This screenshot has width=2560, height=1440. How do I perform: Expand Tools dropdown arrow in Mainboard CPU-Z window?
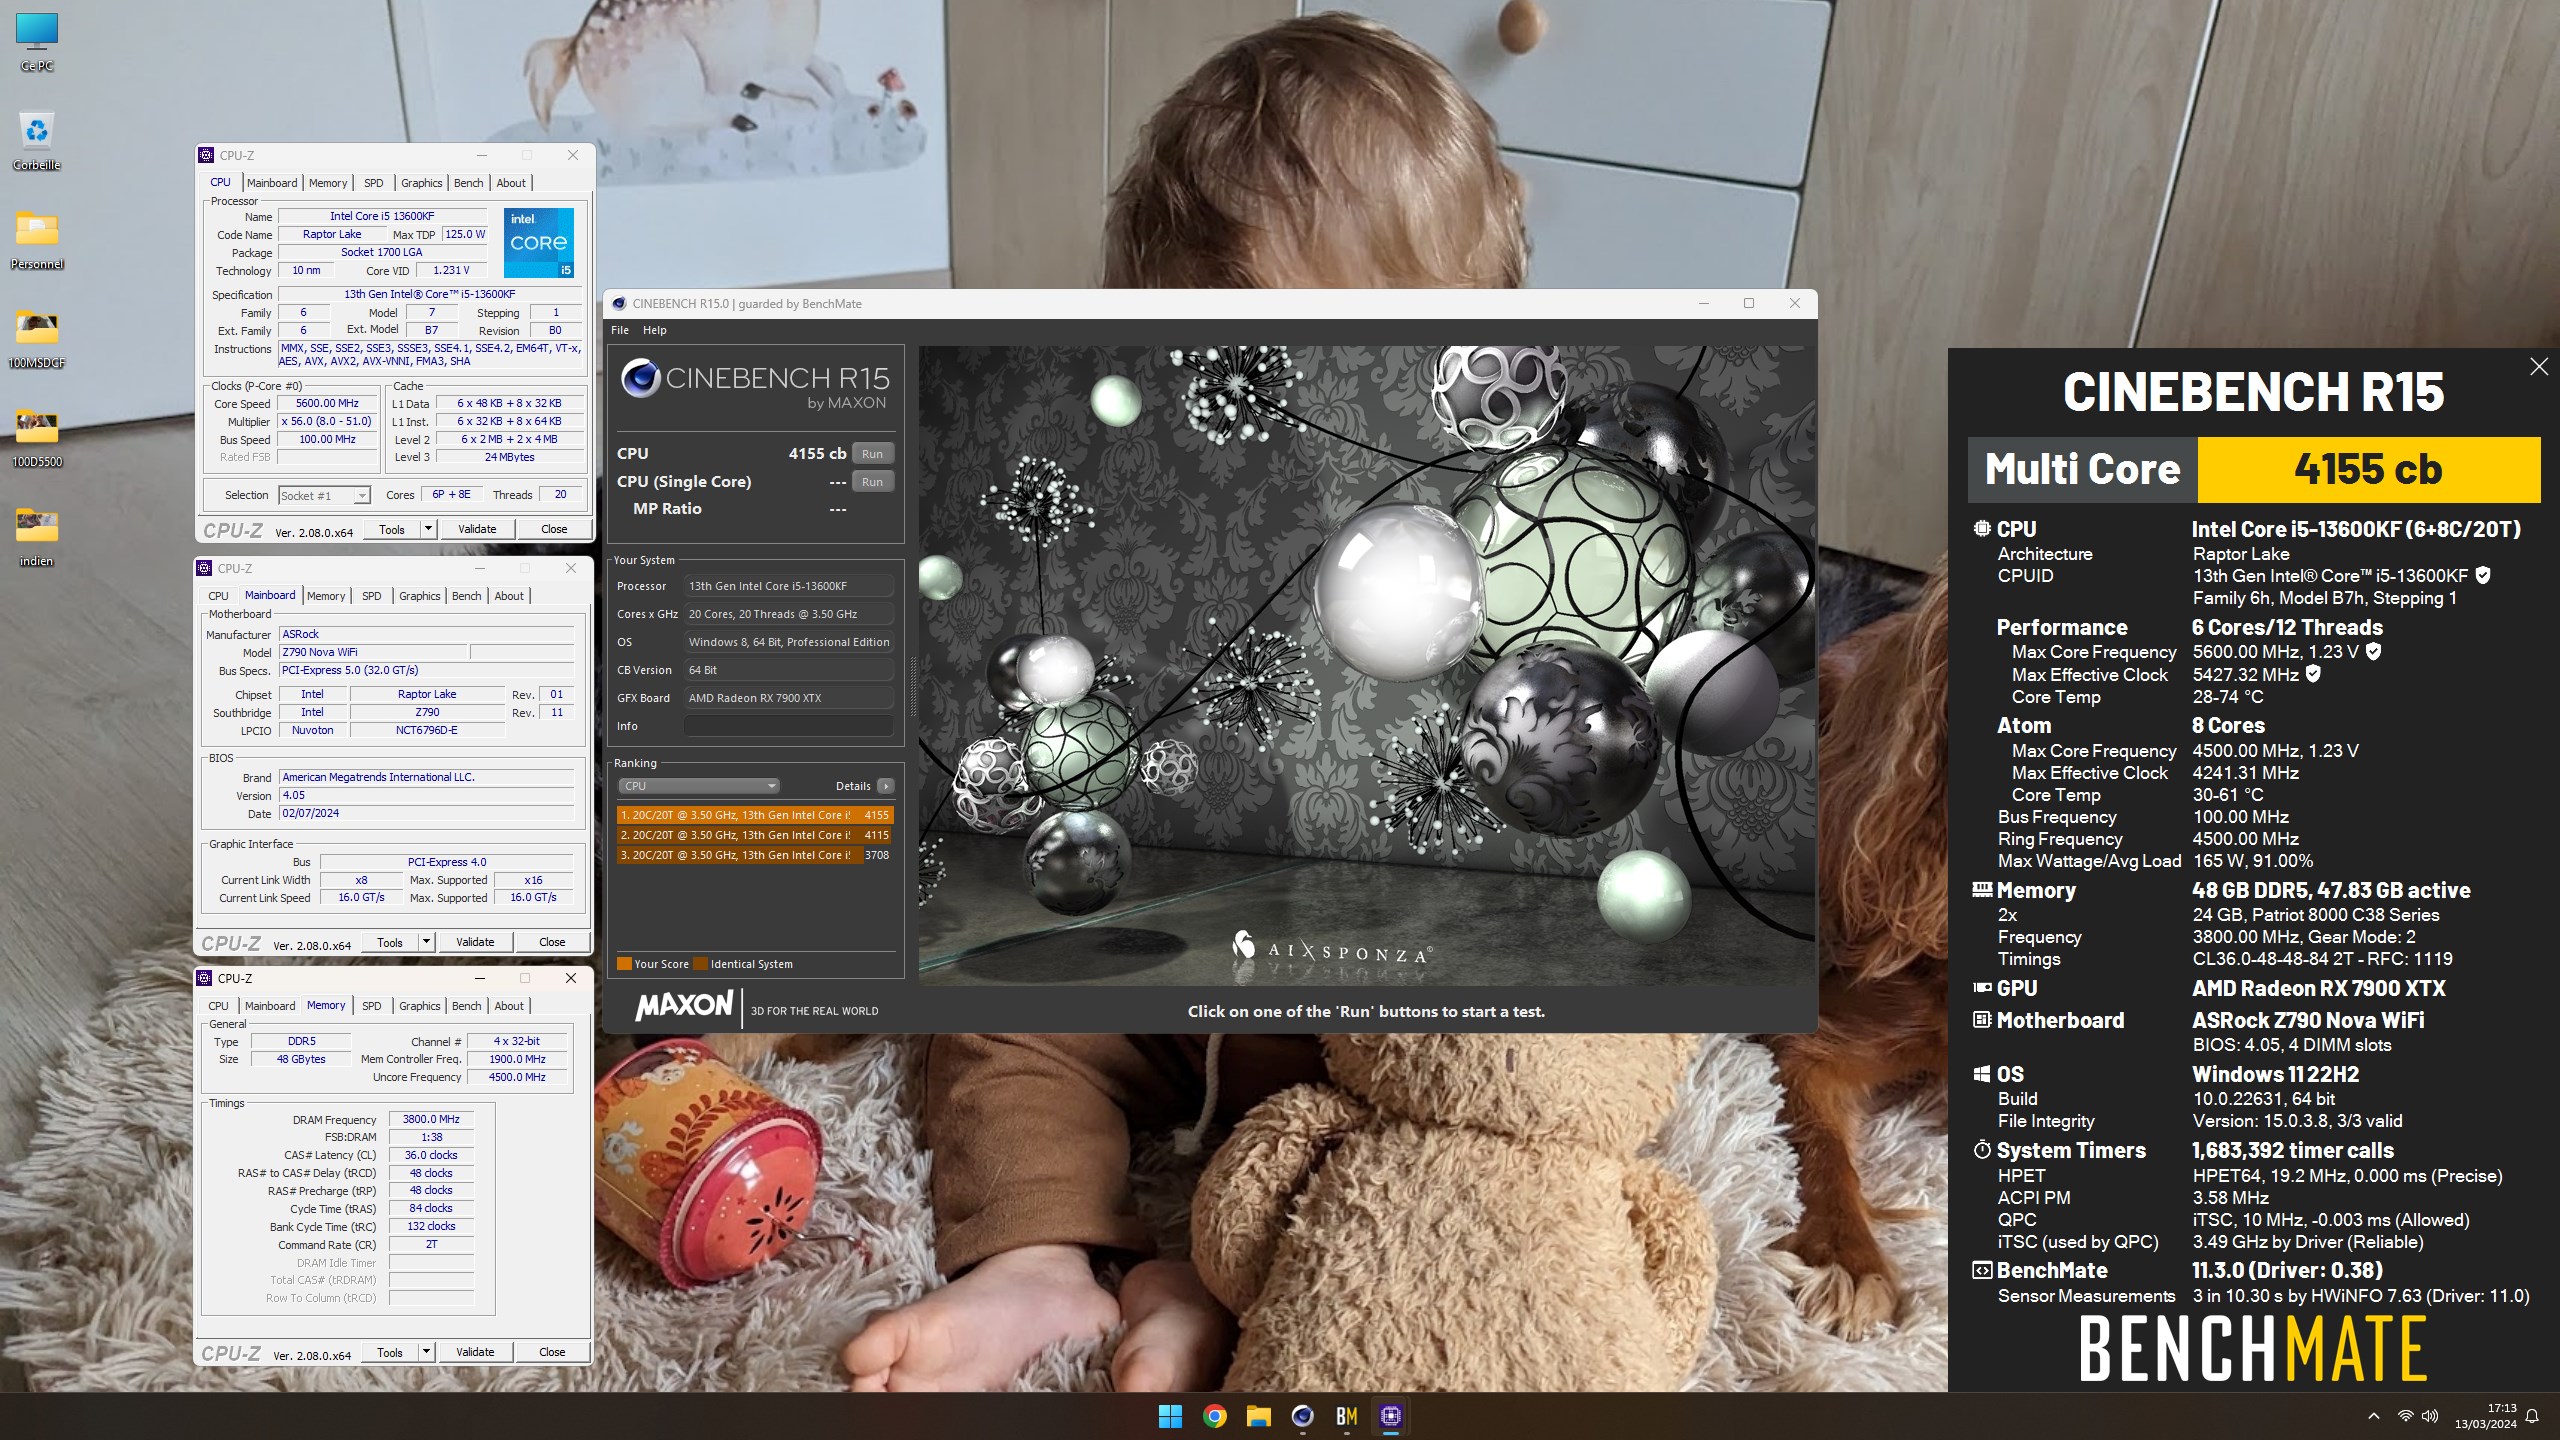click(x=426, y=942)
